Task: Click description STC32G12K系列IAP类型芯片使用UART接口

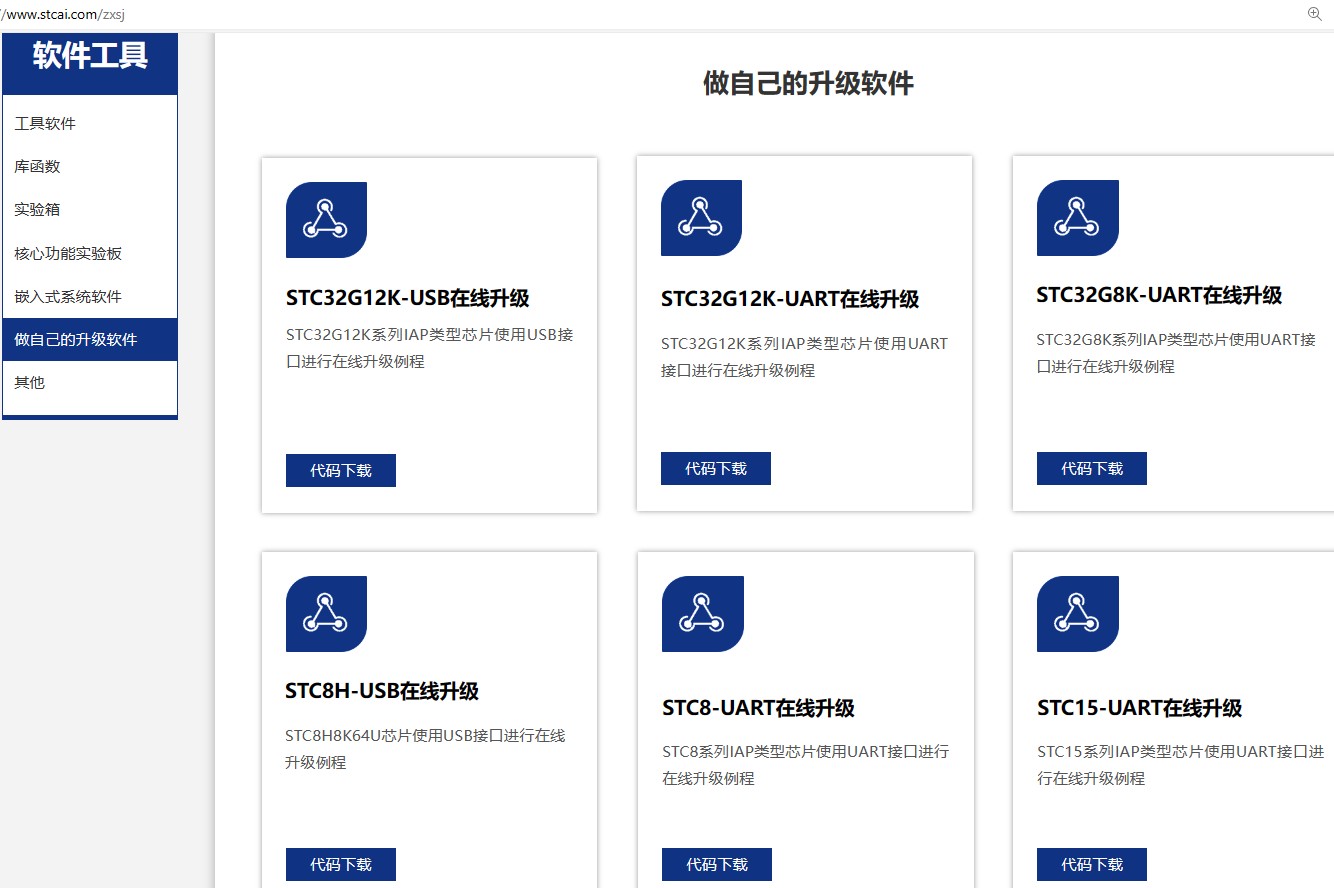Action: (804, 357)
